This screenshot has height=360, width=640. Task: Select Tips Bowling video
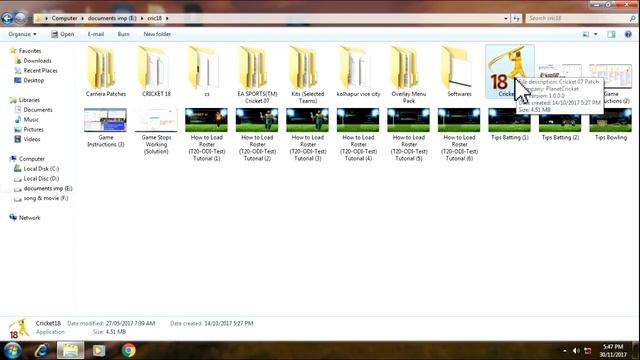611,124
